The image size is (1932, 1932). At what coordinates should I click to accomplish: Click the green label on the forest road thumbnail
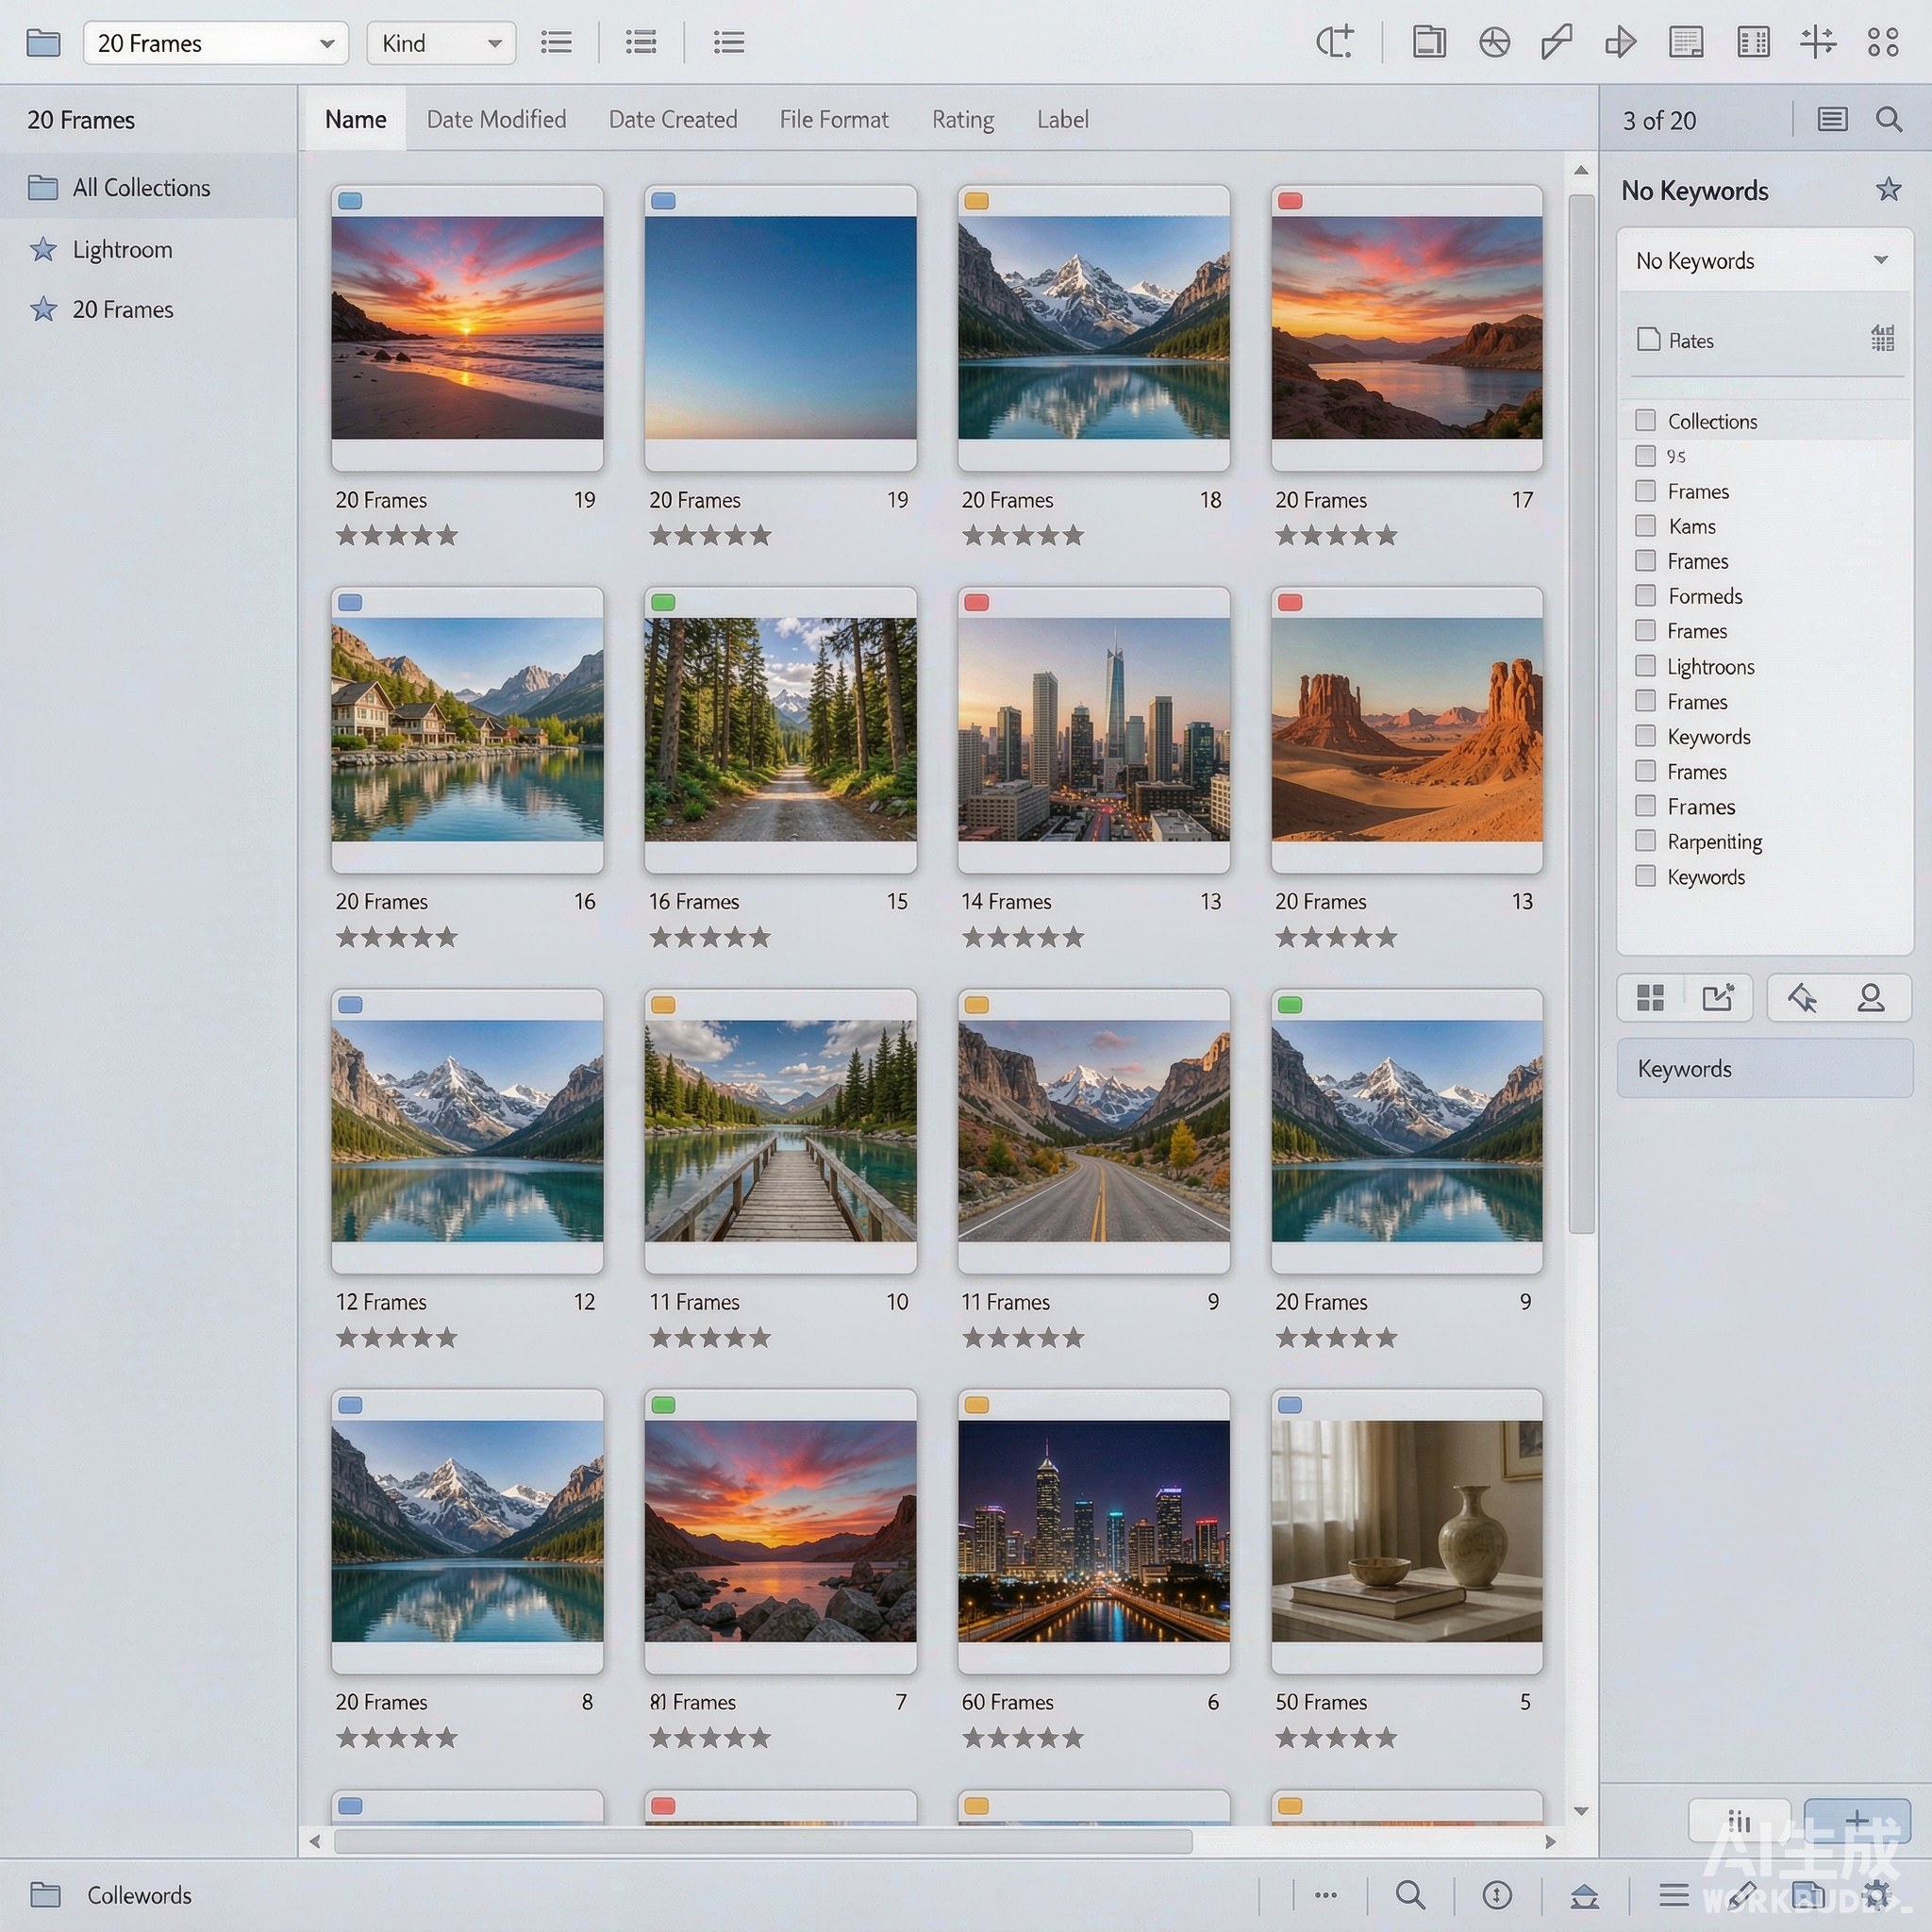[x=663, y=602]
